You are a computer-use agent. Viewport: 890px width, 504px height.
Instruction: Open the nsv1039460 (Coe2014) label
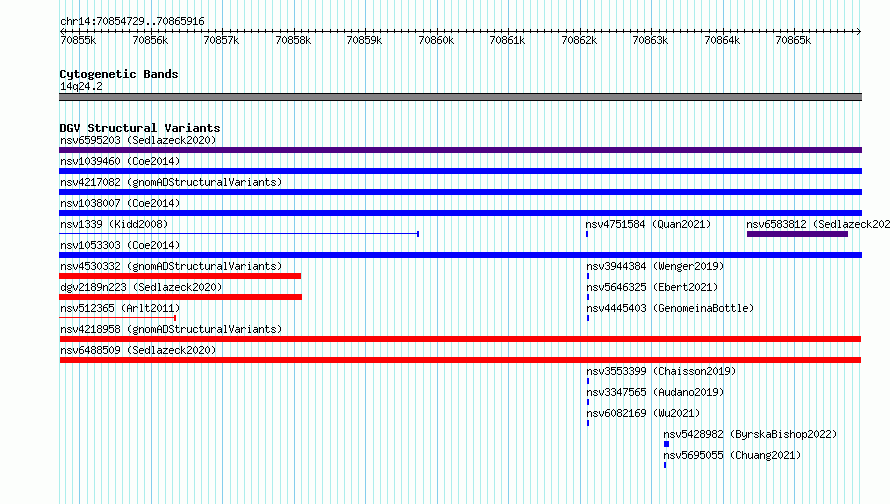click(x=120, y=161)
